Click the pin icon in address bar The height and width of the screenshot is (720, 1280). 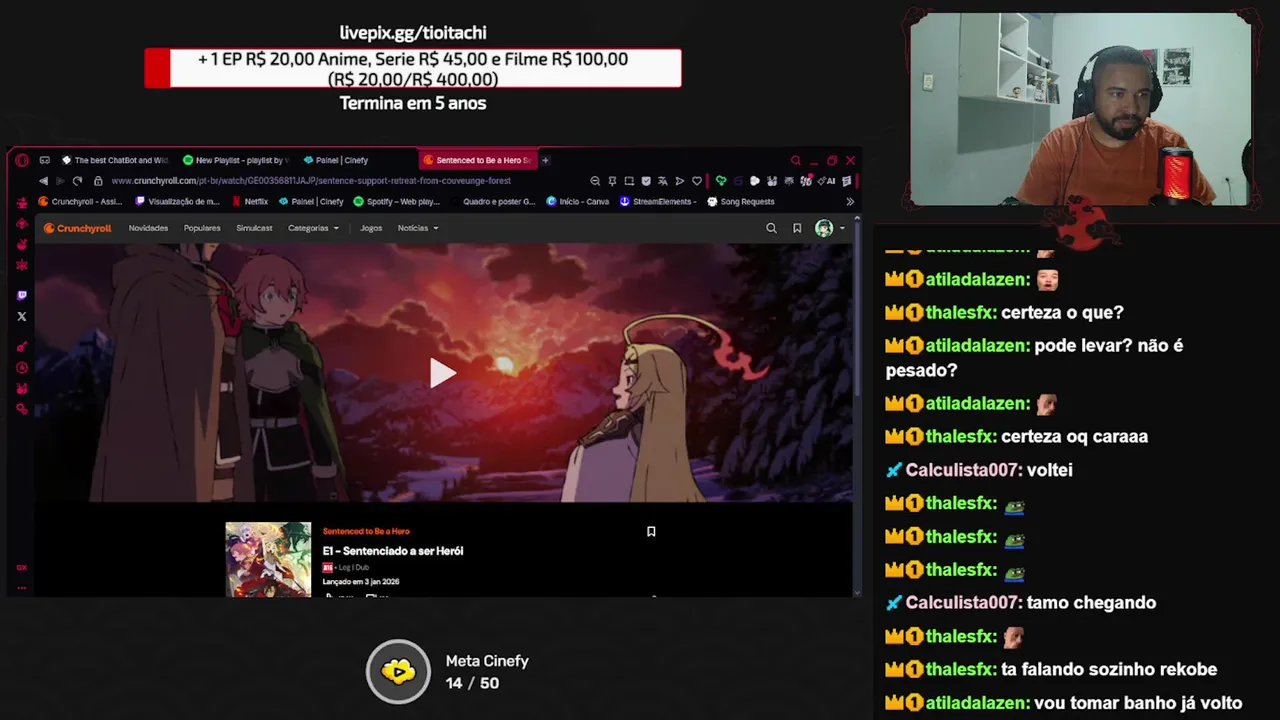612,181
